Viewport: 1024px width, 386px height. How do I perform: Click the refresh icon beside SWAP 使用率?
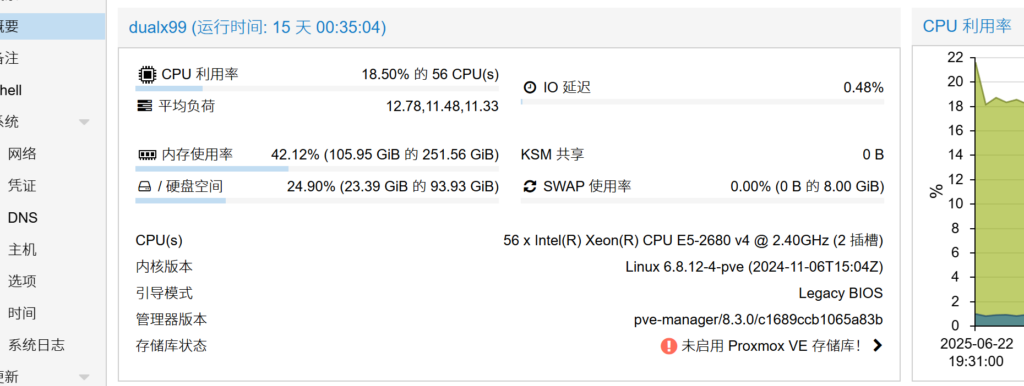530,187
